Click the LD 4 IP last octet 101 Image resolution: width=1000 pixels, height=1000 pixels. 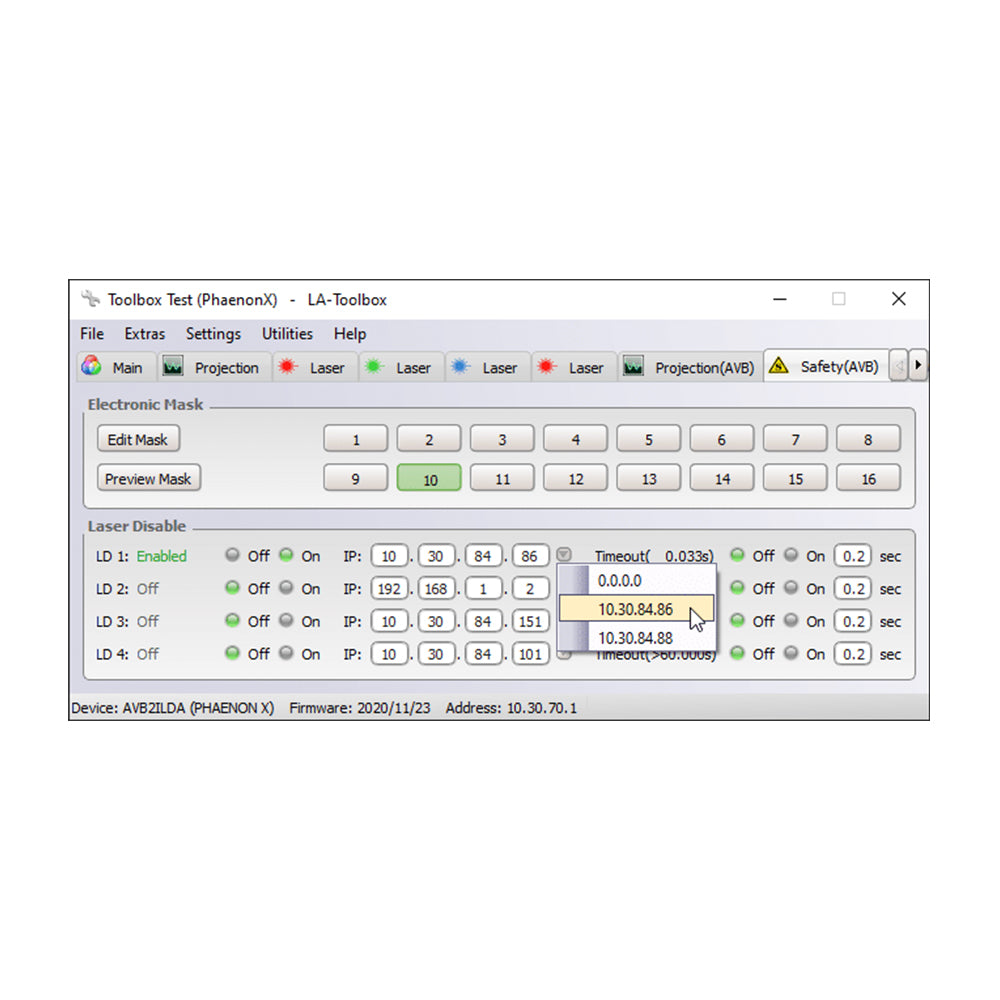click(x=531, y=654)
